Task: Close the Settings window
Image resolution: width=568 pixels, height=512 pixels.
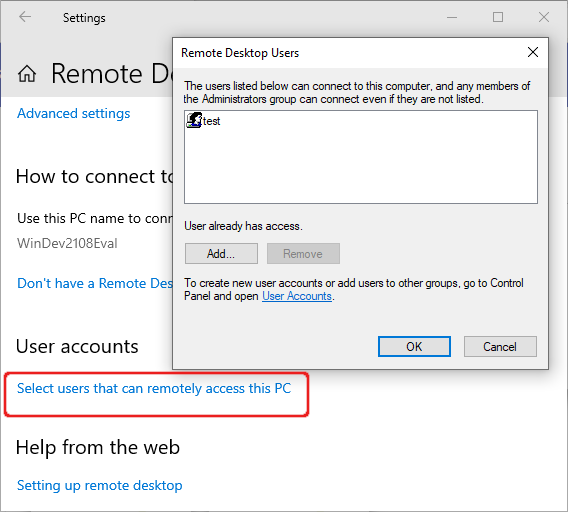Action: (543, 17)
